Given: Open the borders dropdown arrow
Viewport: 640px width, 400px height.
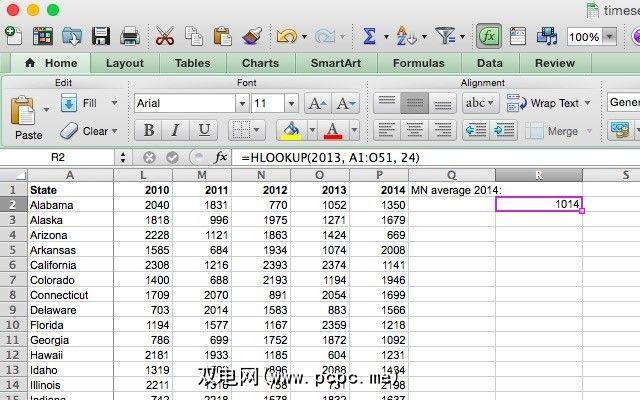Looking at the screenshot, I should (x=257, y=131).
